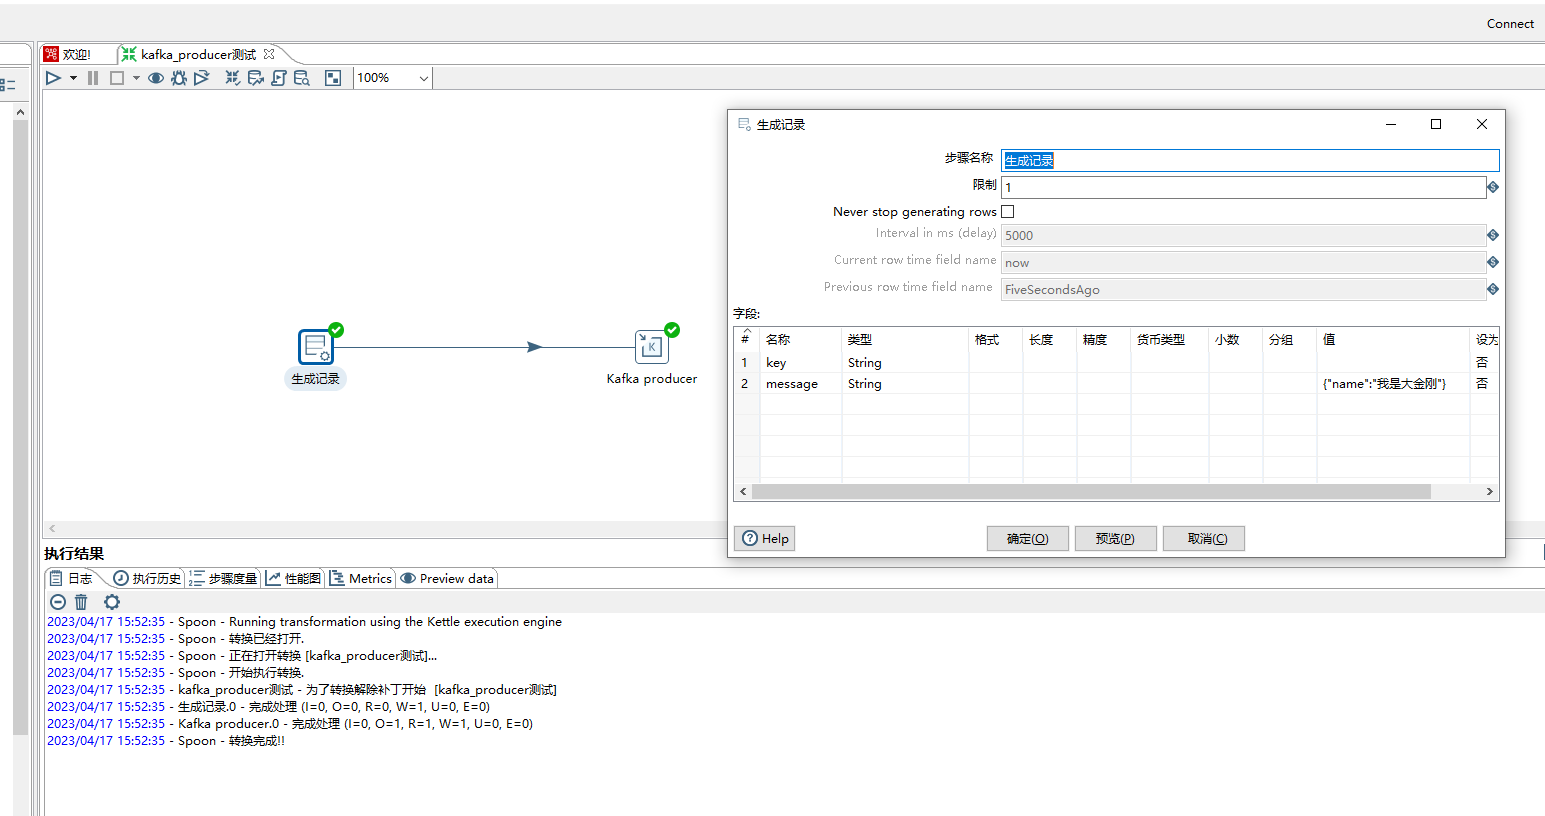
Task: Open preview with the 预览(P) button
Action: pos(1115,538)
